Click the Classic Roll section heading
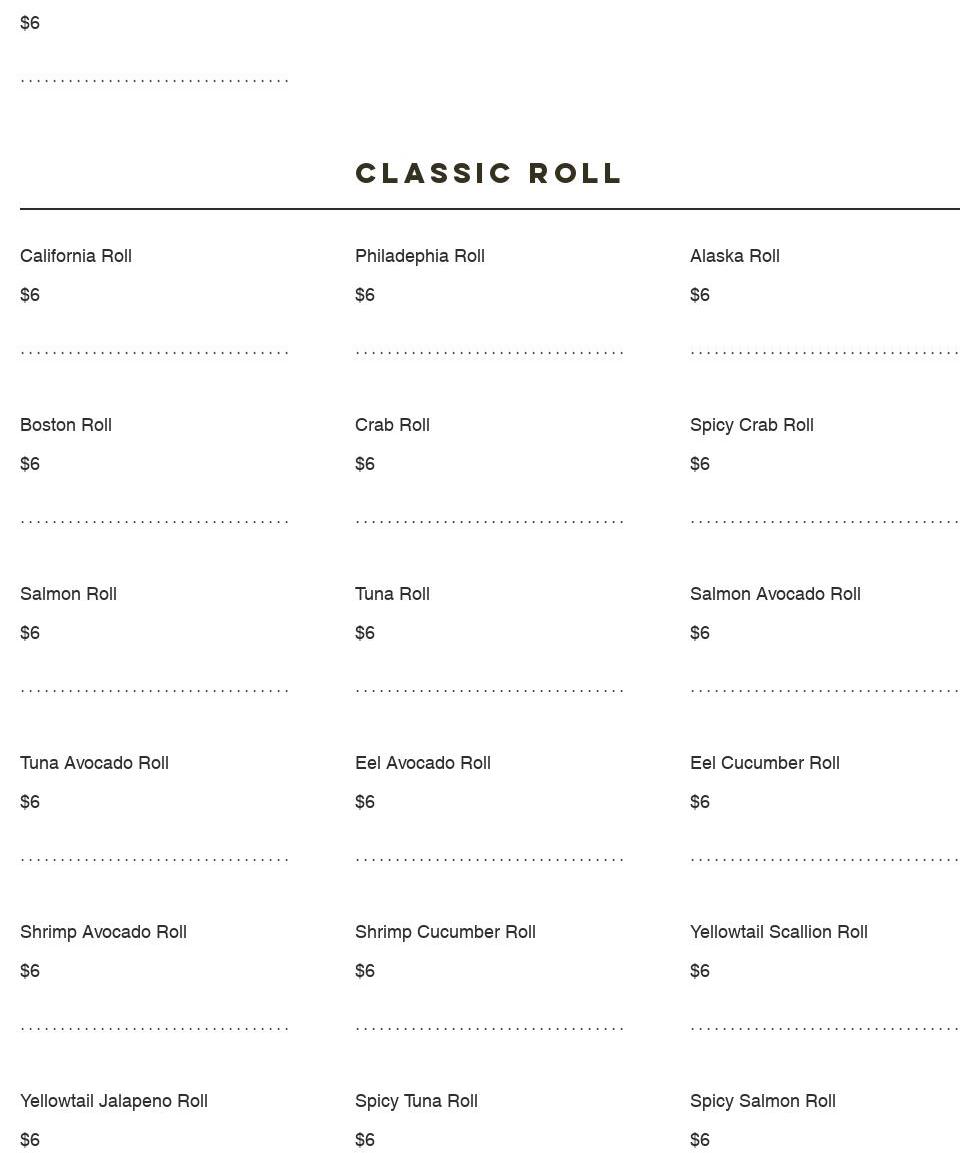 [x=489, y=173]
